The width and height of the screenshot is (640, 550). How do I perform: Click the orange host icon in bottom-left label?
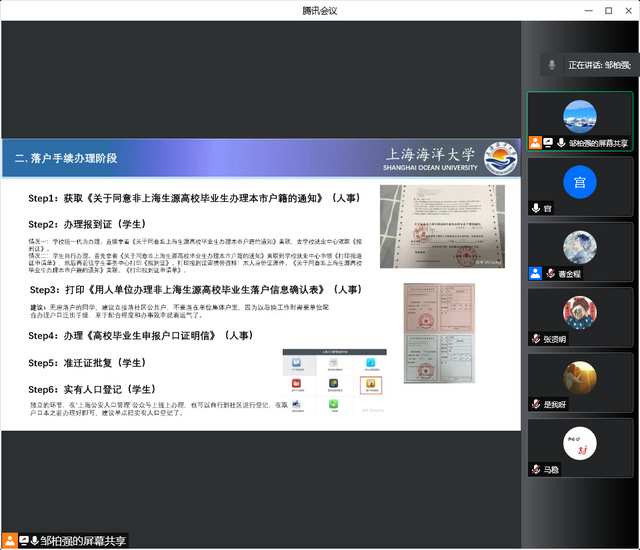click(x=10, y=541)
